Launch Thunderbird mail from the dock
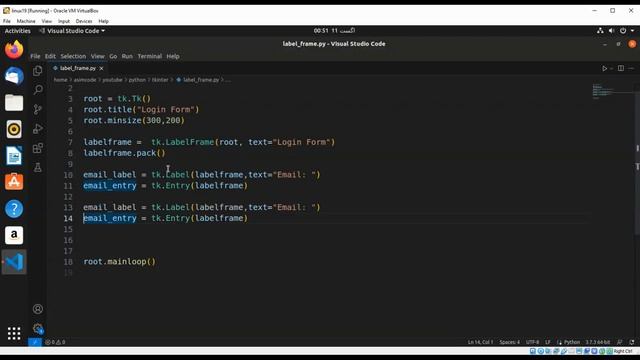The width and height of the screenshot is (640, 360). click(14, 76)
